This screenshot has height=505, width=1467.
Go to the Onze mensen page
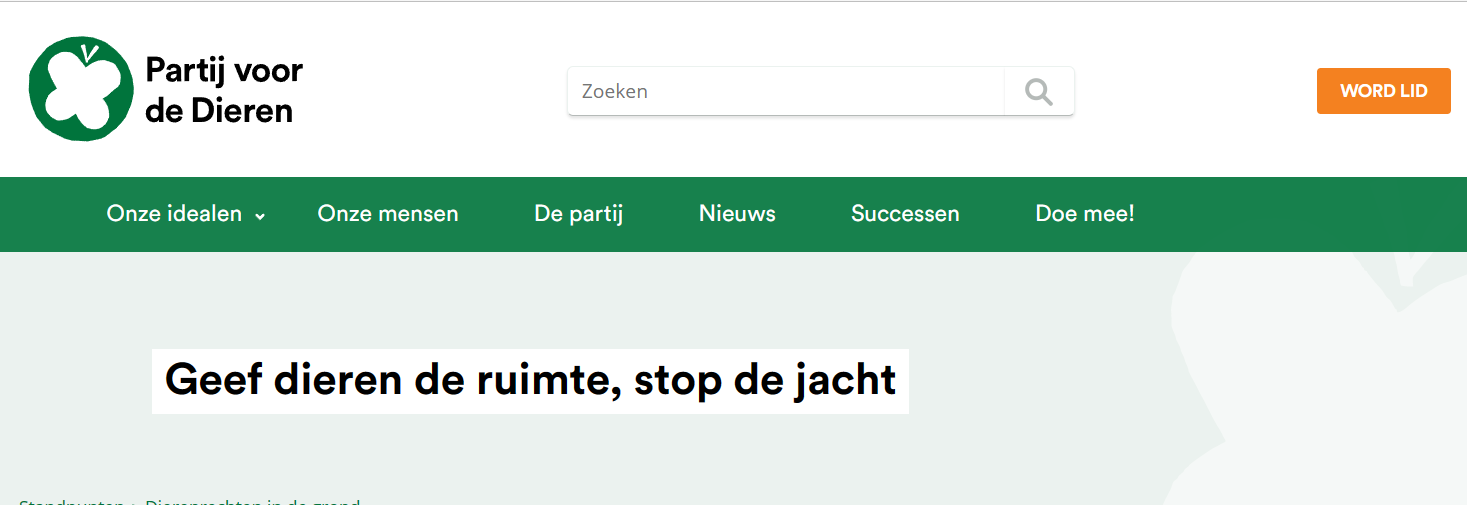[388, 214]
